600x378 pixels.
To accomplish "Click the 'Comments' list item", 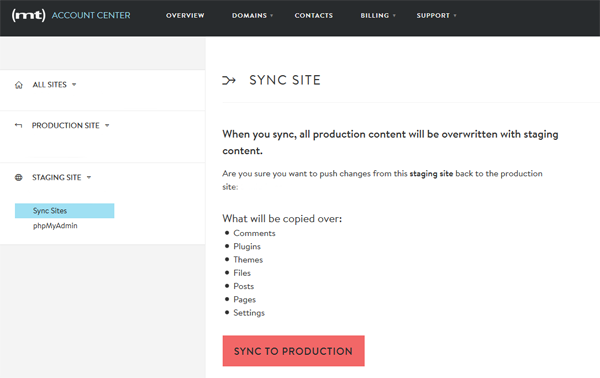I will click(x=254, y=233).
